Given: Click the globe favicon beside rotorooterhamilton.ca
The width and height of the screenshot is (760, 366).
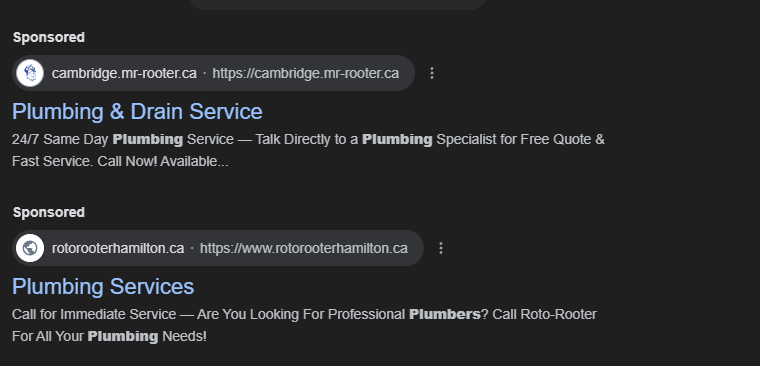Looking at the screenshot, I should [30, 248].
